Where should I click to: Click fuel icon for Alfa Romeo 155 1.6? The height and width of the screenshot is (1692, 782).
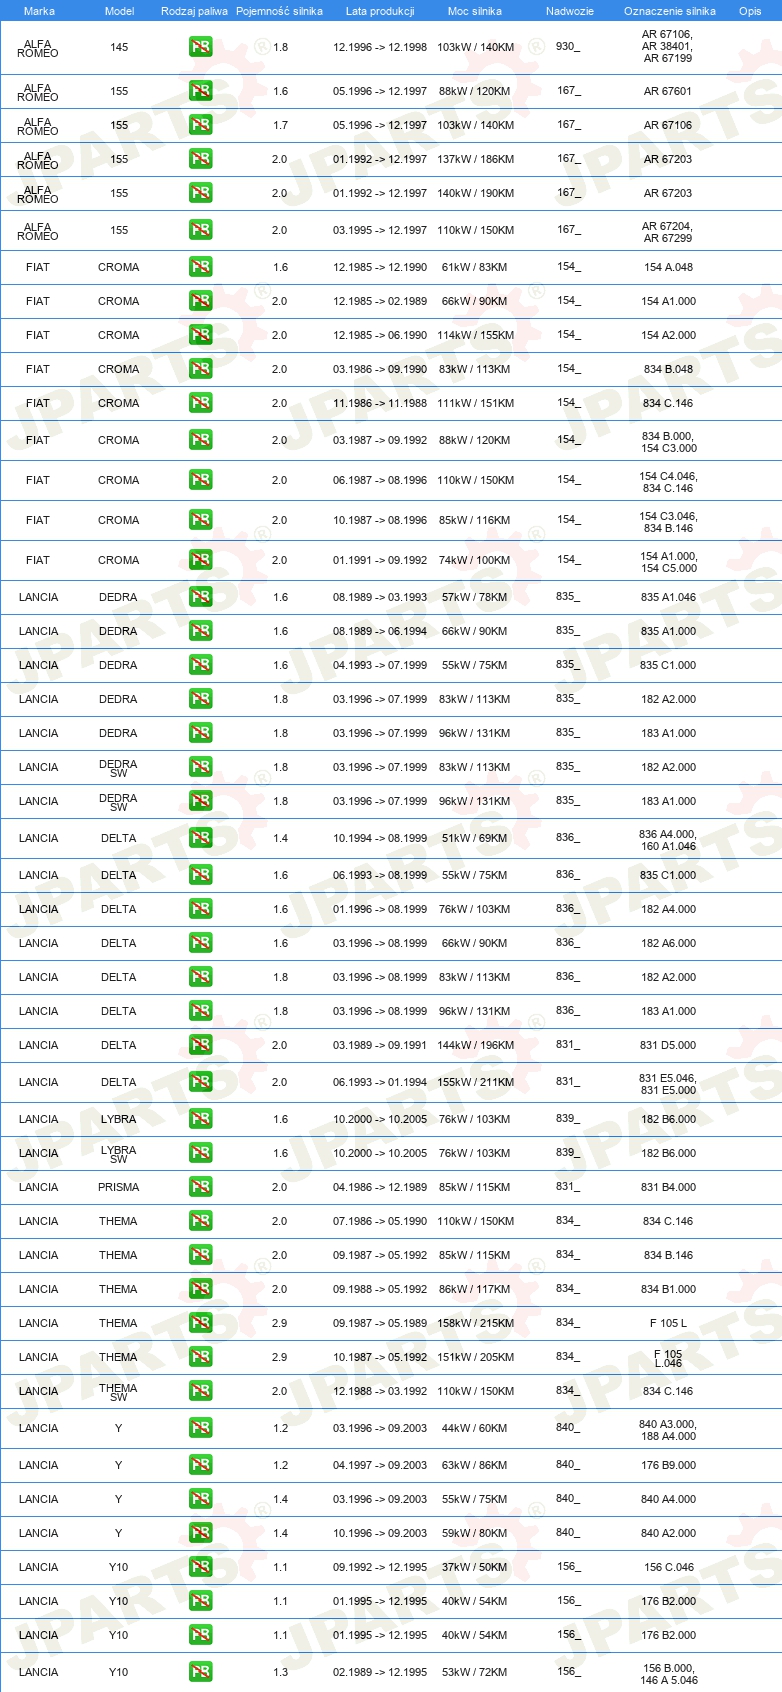pos(201,91)
